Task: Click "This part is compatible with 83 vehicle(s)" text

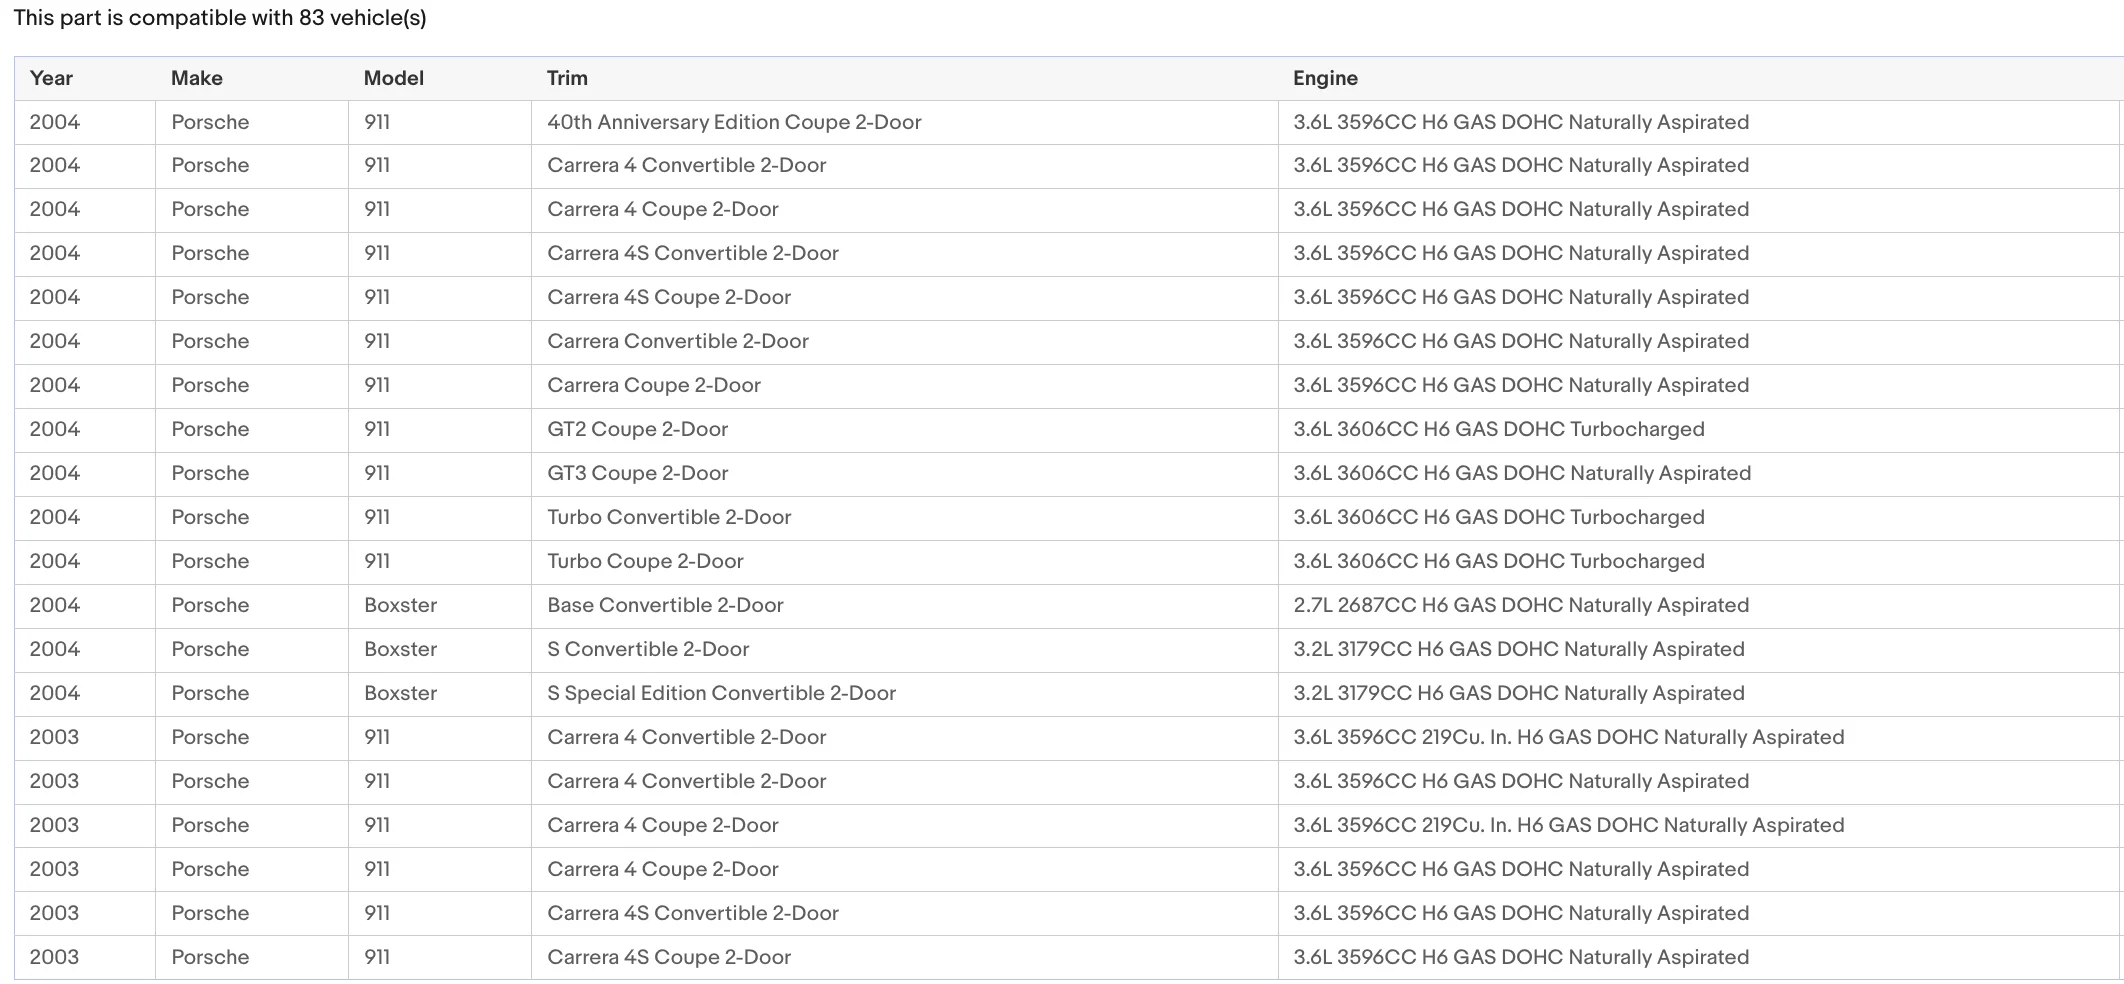Action: pos(220,18)
